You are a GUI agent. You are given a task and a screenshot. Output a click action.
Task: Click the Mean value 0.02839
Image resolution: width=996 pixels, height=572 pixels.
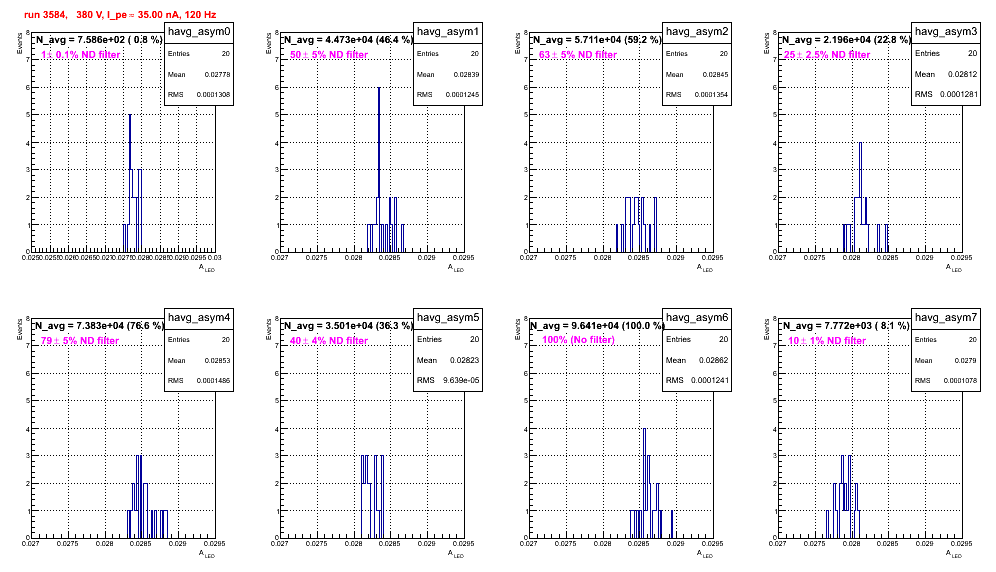click(466, 74)
